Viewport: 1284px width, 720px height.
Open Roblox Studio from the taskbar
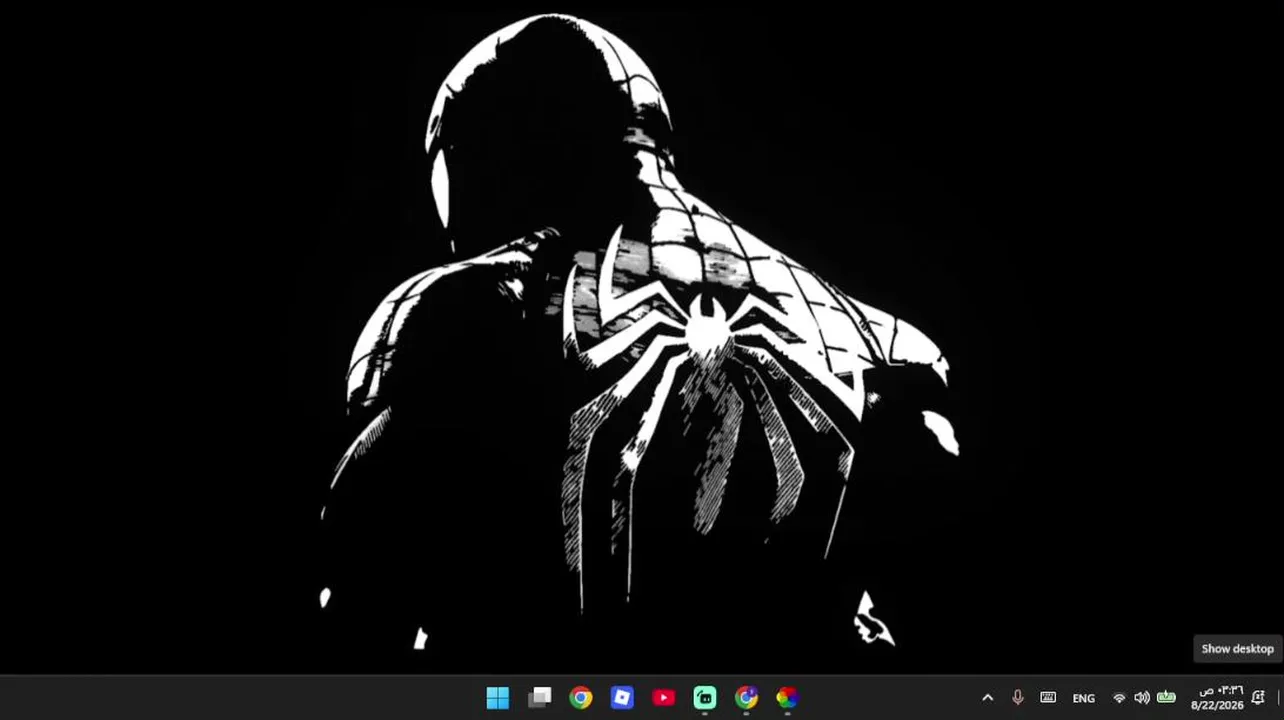pyautogui.click(x=622, y=698)
